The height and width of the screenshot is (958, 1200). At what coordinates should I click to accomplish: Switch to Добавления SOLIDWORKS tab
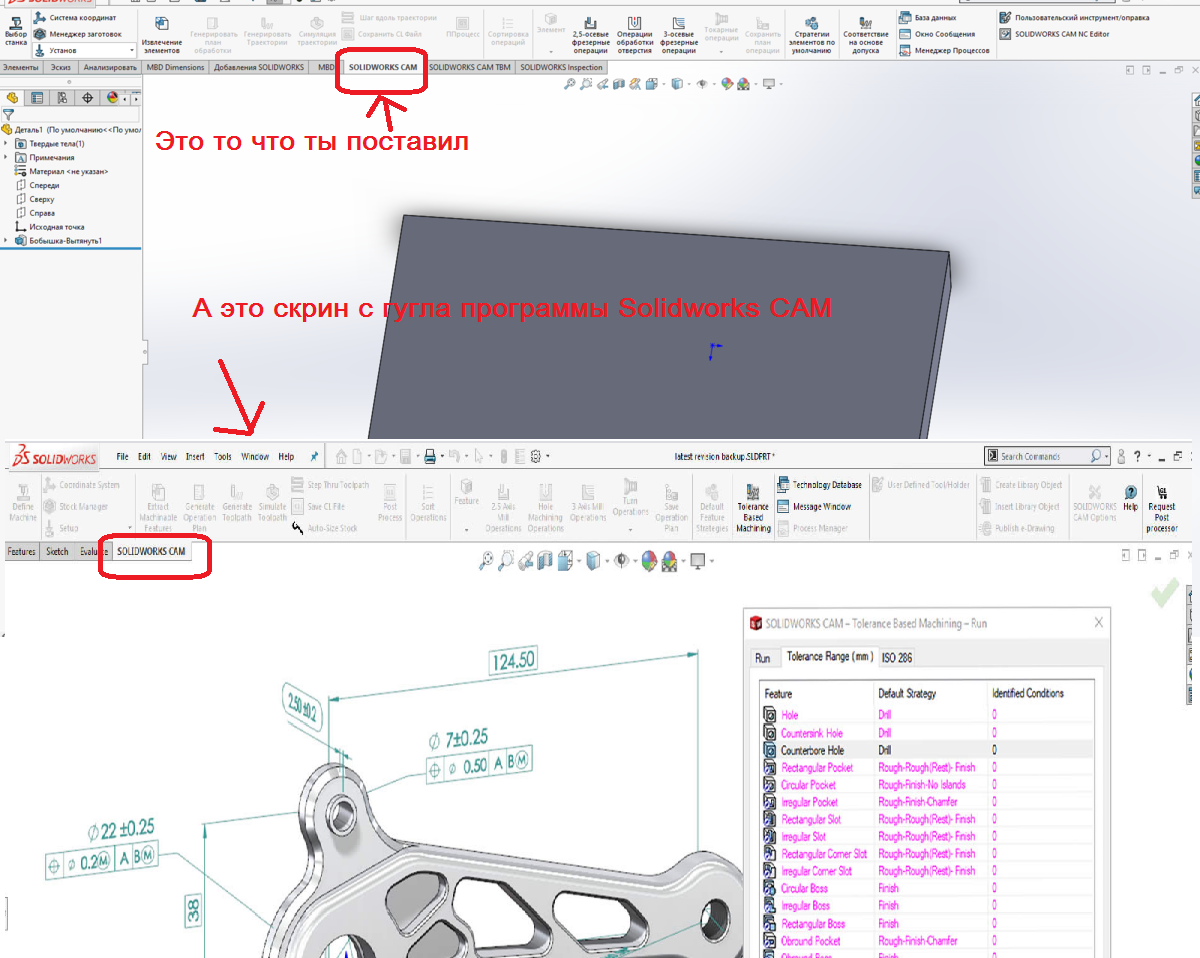259,68
